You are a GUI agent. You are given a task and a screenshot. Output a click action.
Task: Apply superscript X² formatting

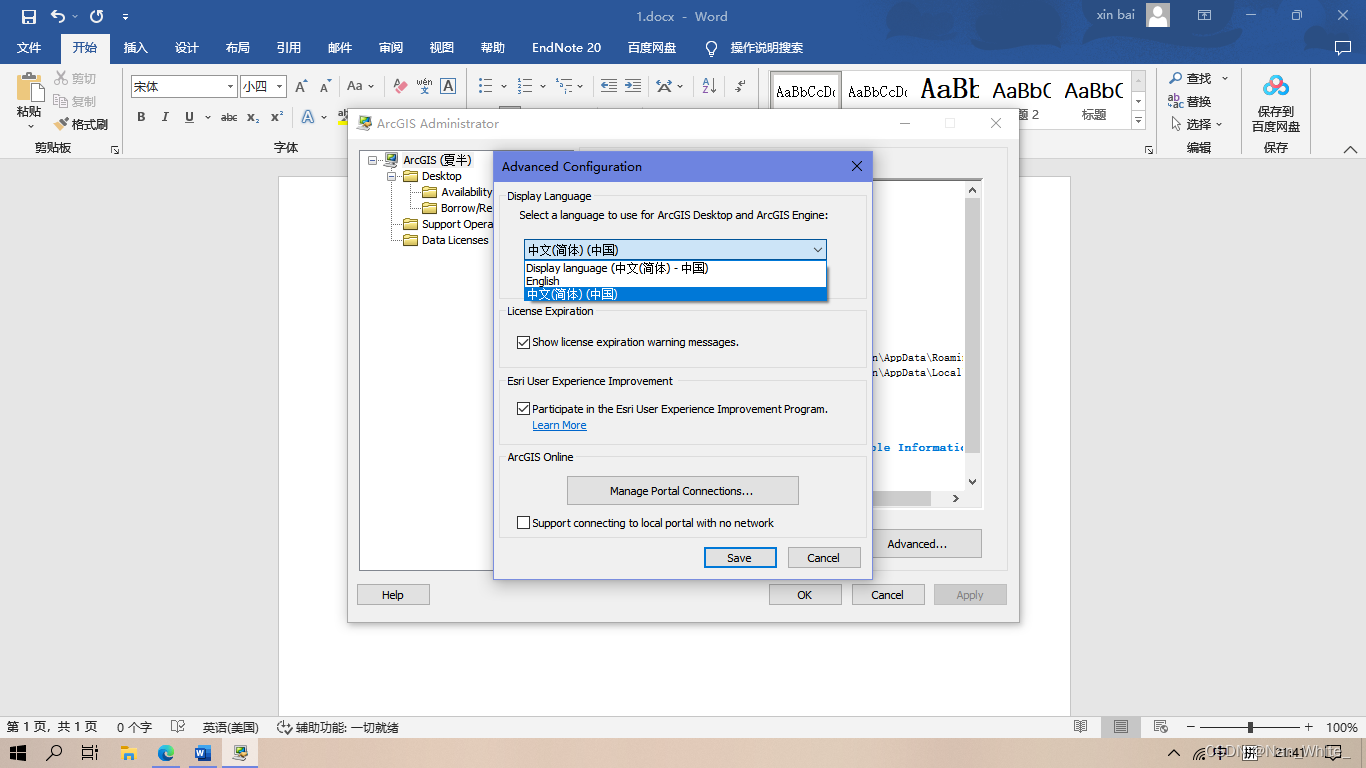tap(277, 117)
